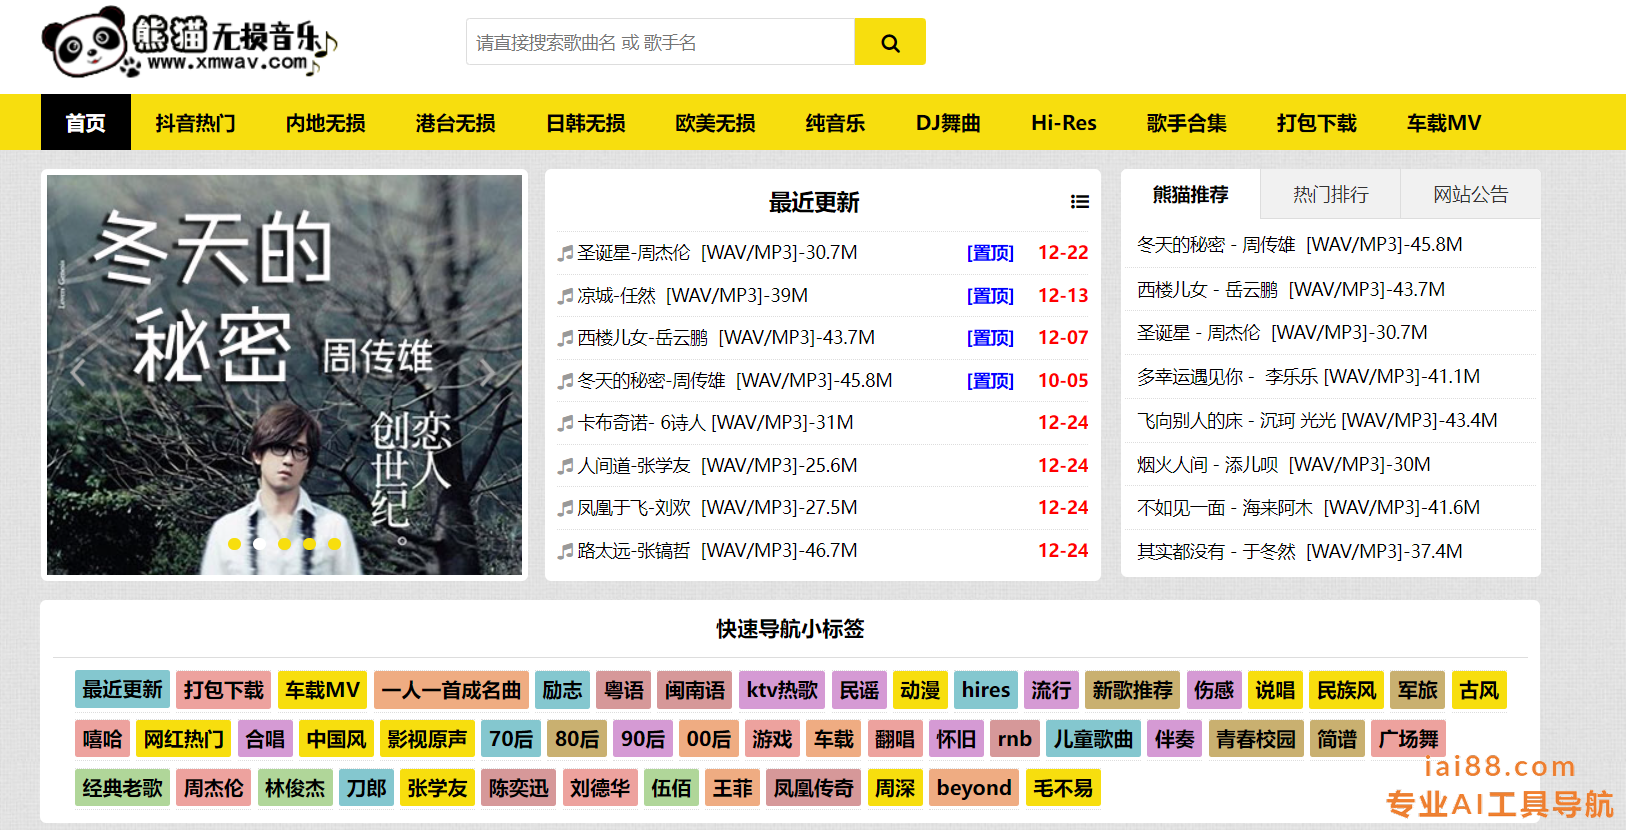Viewport: 1626px width, 830px height.
Task: Select the beyond artist tag
Action: pos(974,788)
